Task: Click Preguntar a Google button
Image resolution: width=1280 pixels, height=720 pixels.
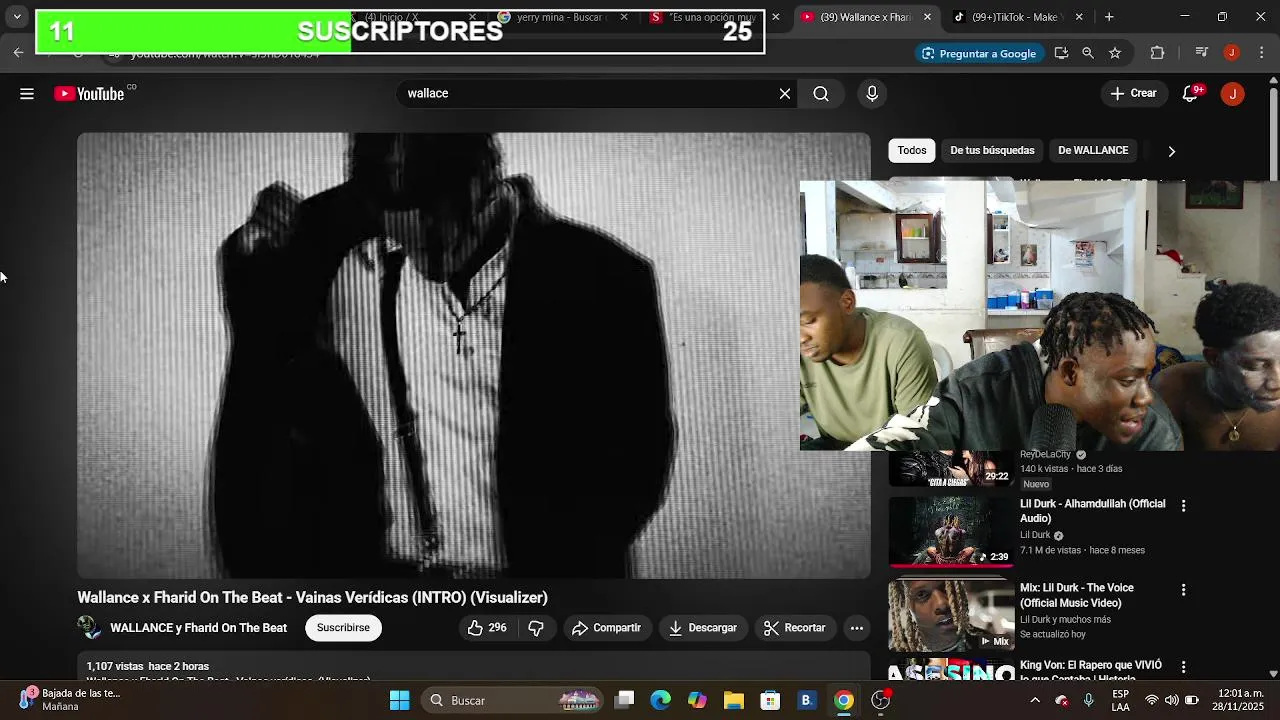Action: (x=978, y=53)
